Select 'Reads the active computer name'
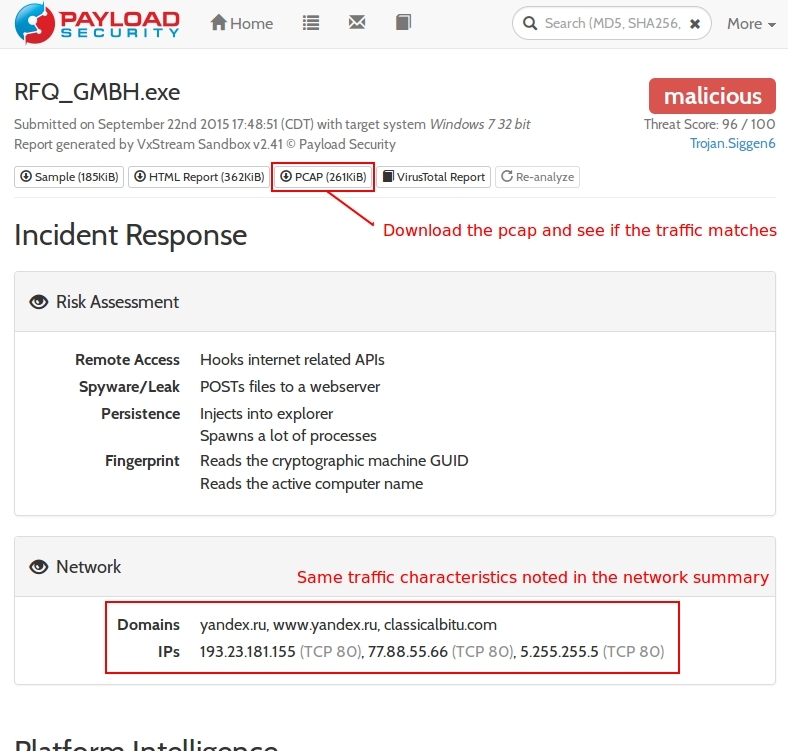Screen dimensions: 788x751 pos(312,484)
